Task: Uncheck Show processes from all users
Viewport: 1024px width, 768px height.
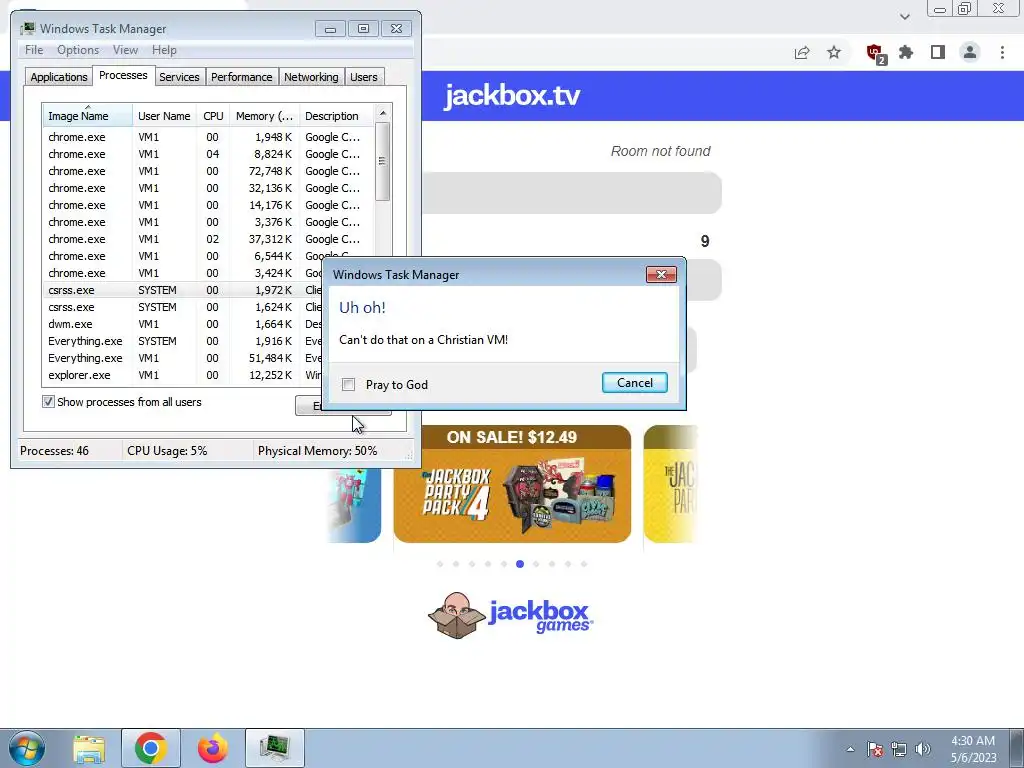Action: tap(48, 402)
